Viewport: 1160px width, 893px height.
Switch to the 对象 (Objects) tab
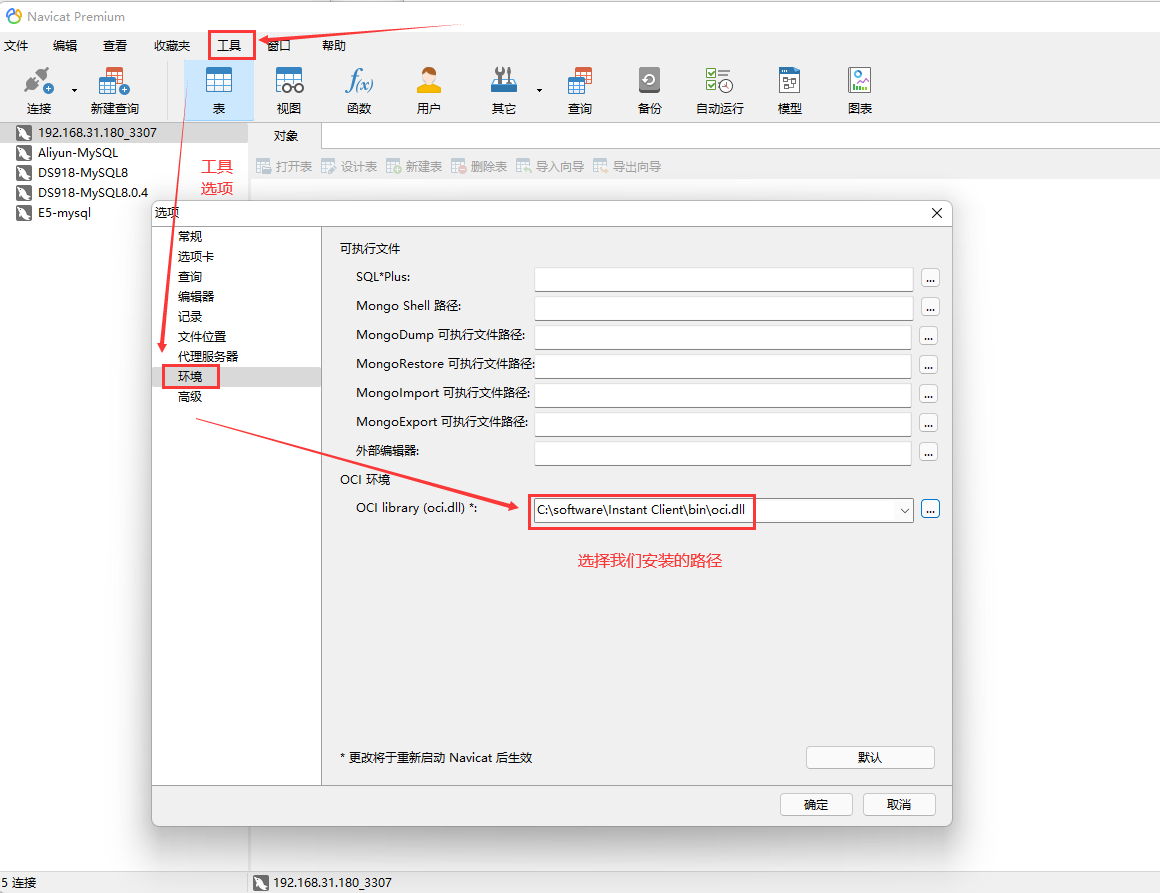tap(285, 136)
